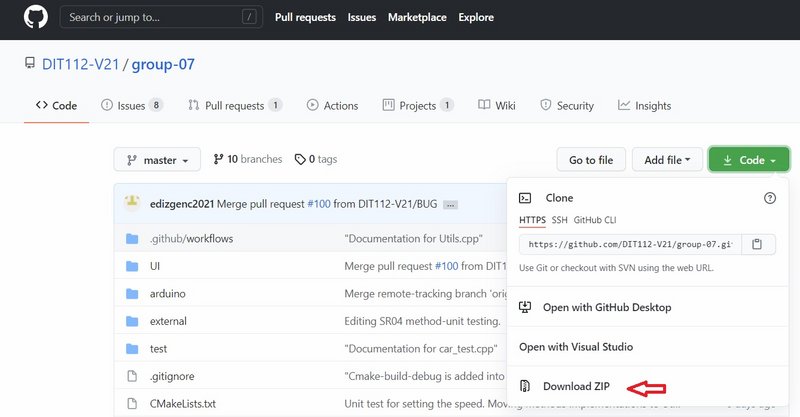800x417 pixels.
Task: Click the Go to file button
Action: click(x=591, y=160)
